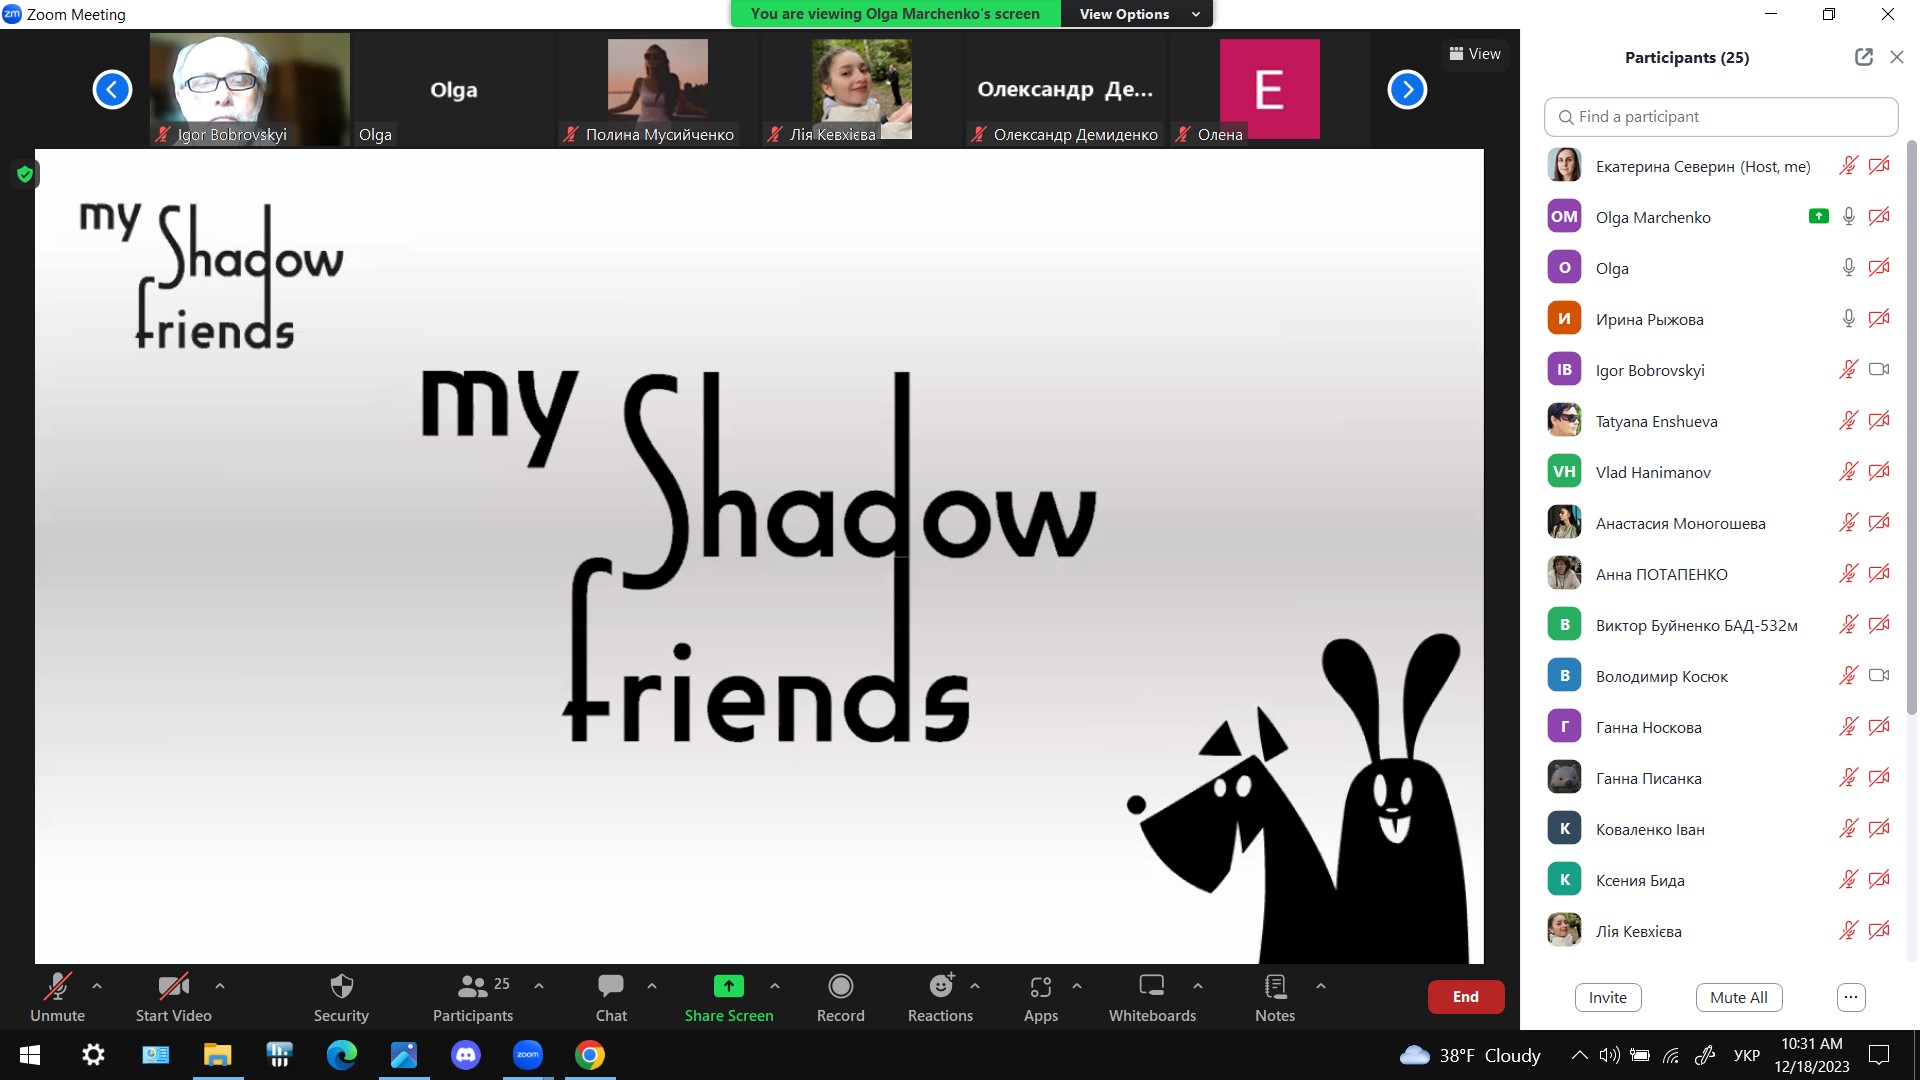Viewport: 1920px width, 1080px height.
Task: Open the Whiteboards icon
Action: click(1151, 987)
